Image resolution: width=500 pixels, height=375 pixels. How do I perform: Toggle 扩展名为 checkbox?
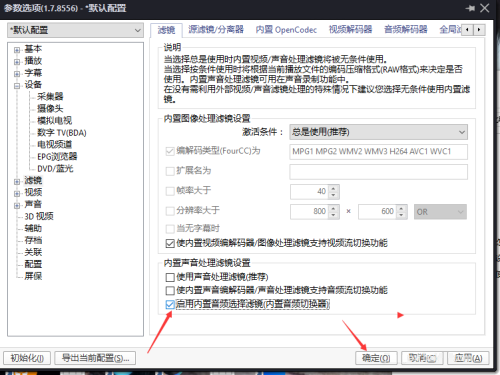click(170, 171)
